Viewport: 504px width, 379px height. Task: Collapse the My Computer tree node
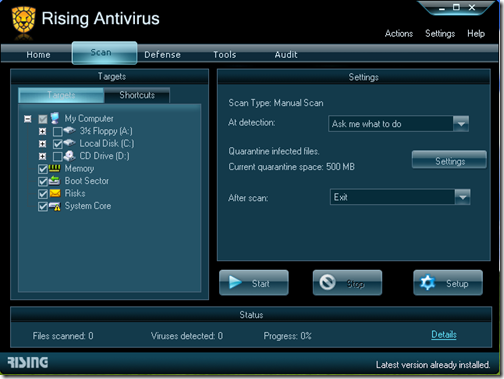28,119
